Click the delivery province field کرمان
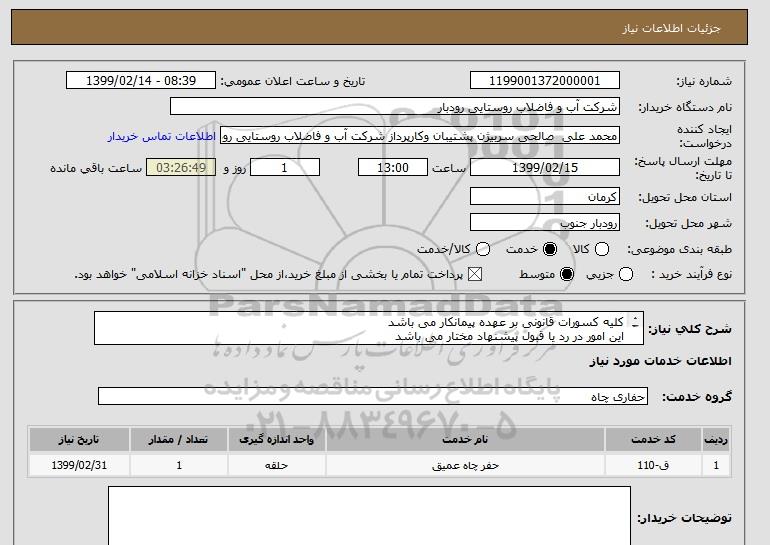770x545 pixels. [545, 196]
